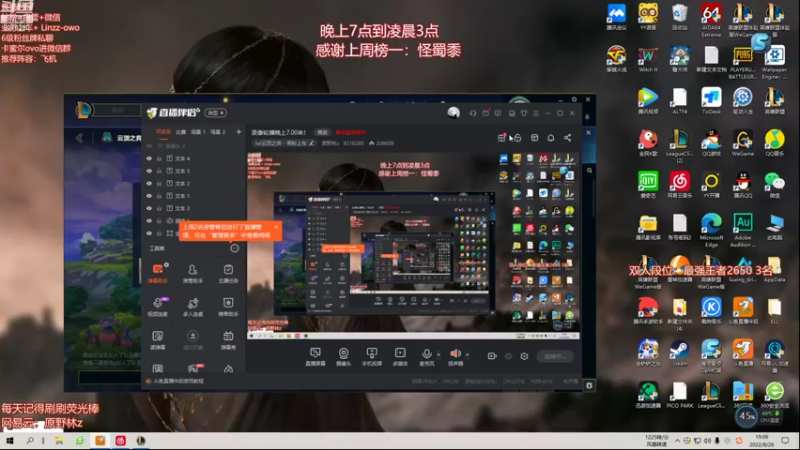Viewport: 800px width, 450px height.
Task: Toggle visibility of the 文本 5 source
Action: pos(149,171)
